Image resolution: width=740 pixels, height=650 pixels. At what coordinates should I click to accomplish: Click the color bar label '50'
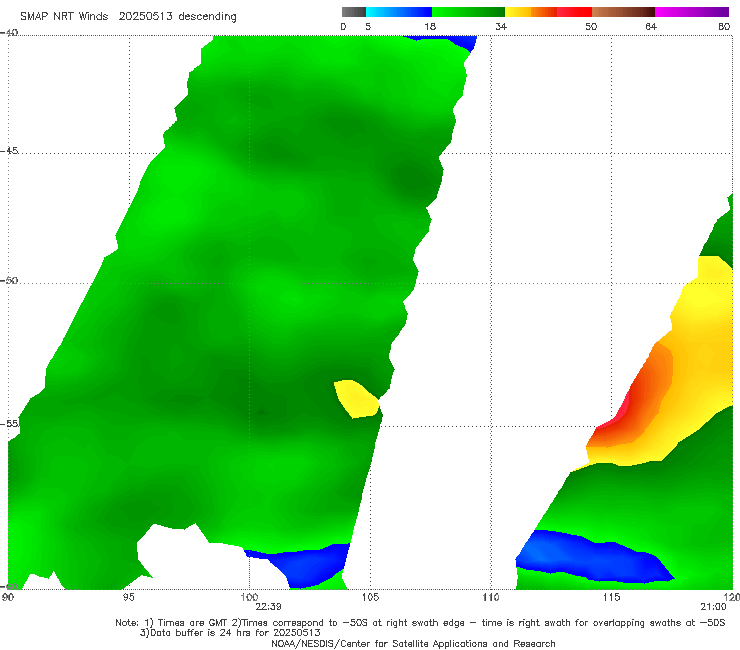591,27
